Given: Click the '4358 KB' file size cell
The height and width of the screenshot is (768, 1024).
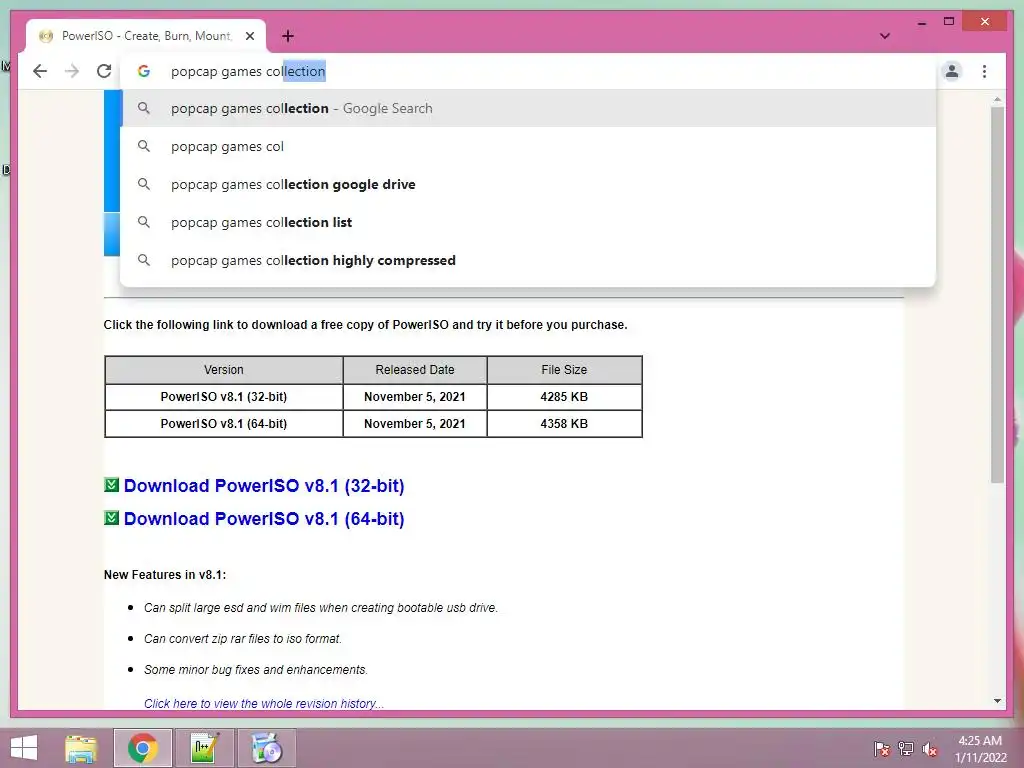Looking at the screenshot, I should click(564, 424).
